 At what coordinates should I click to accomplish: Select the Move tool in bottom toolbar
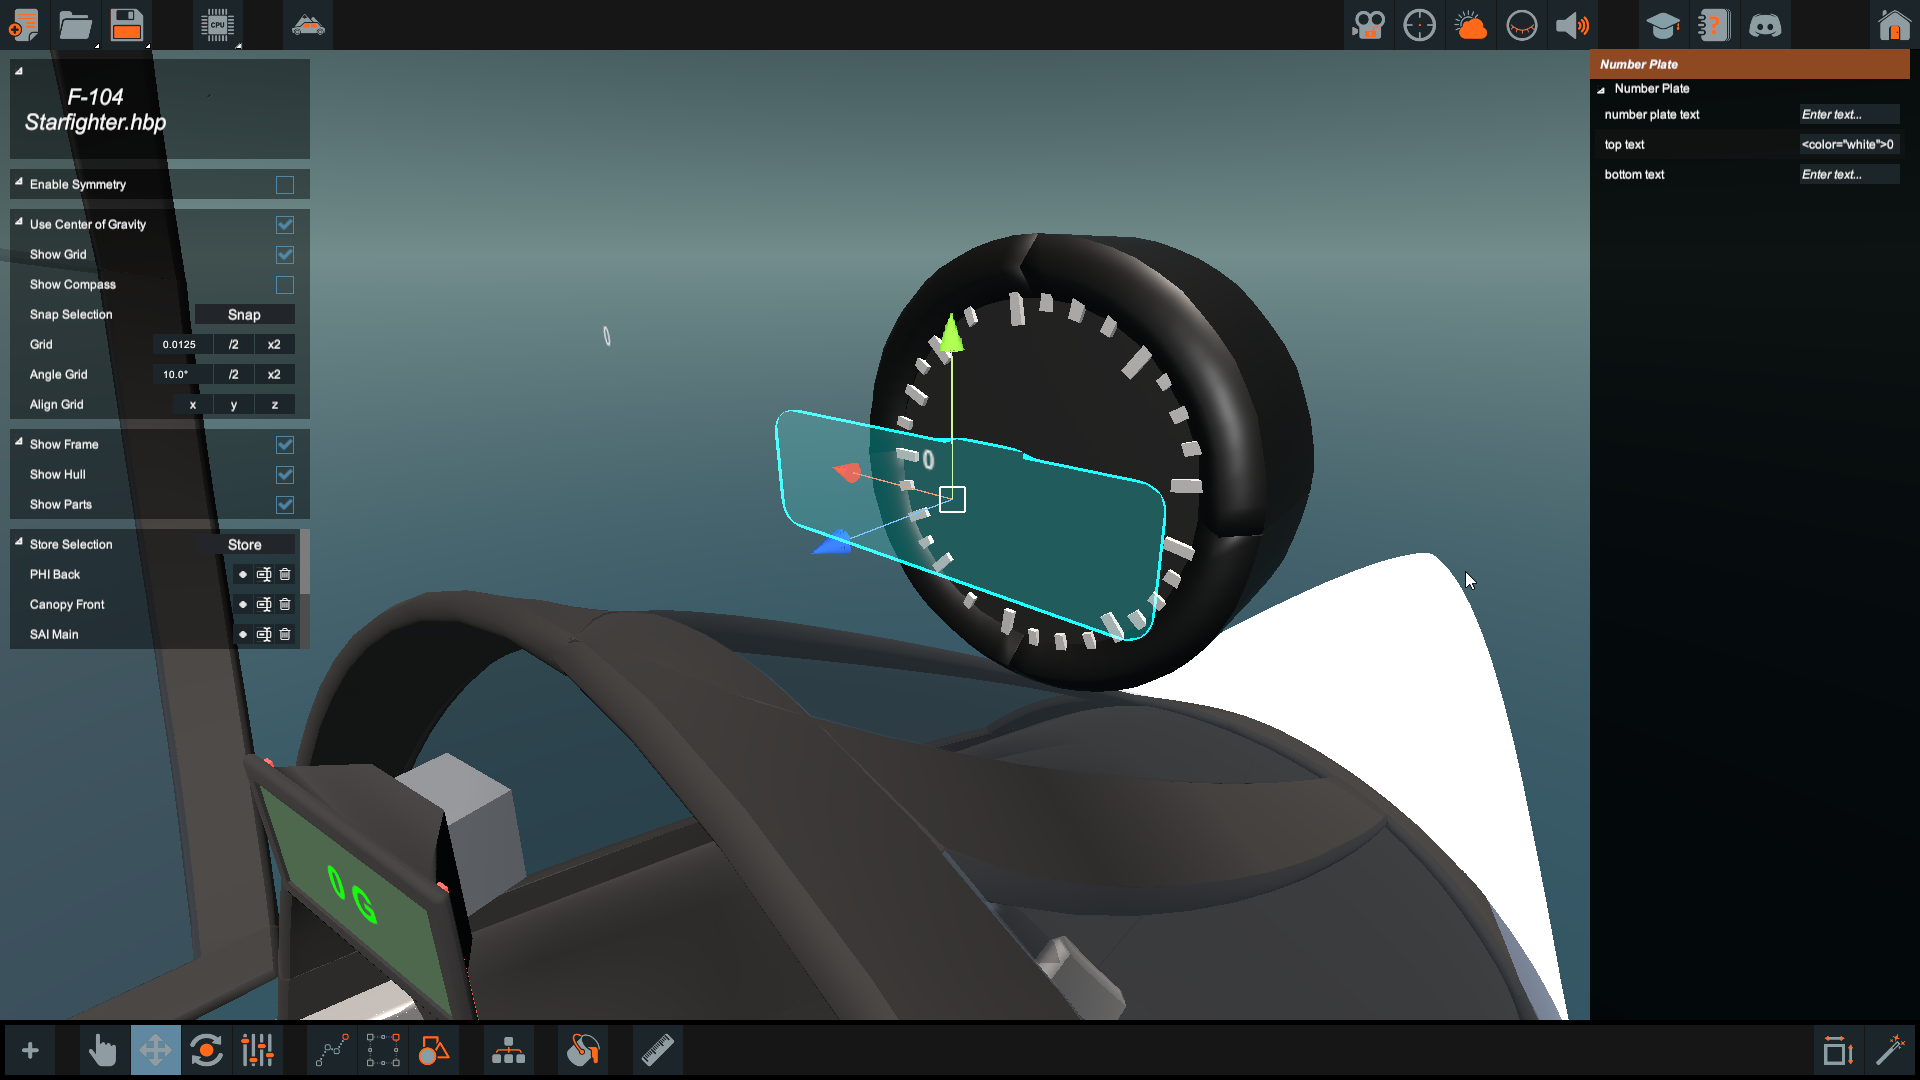[x=155, y=1050]
